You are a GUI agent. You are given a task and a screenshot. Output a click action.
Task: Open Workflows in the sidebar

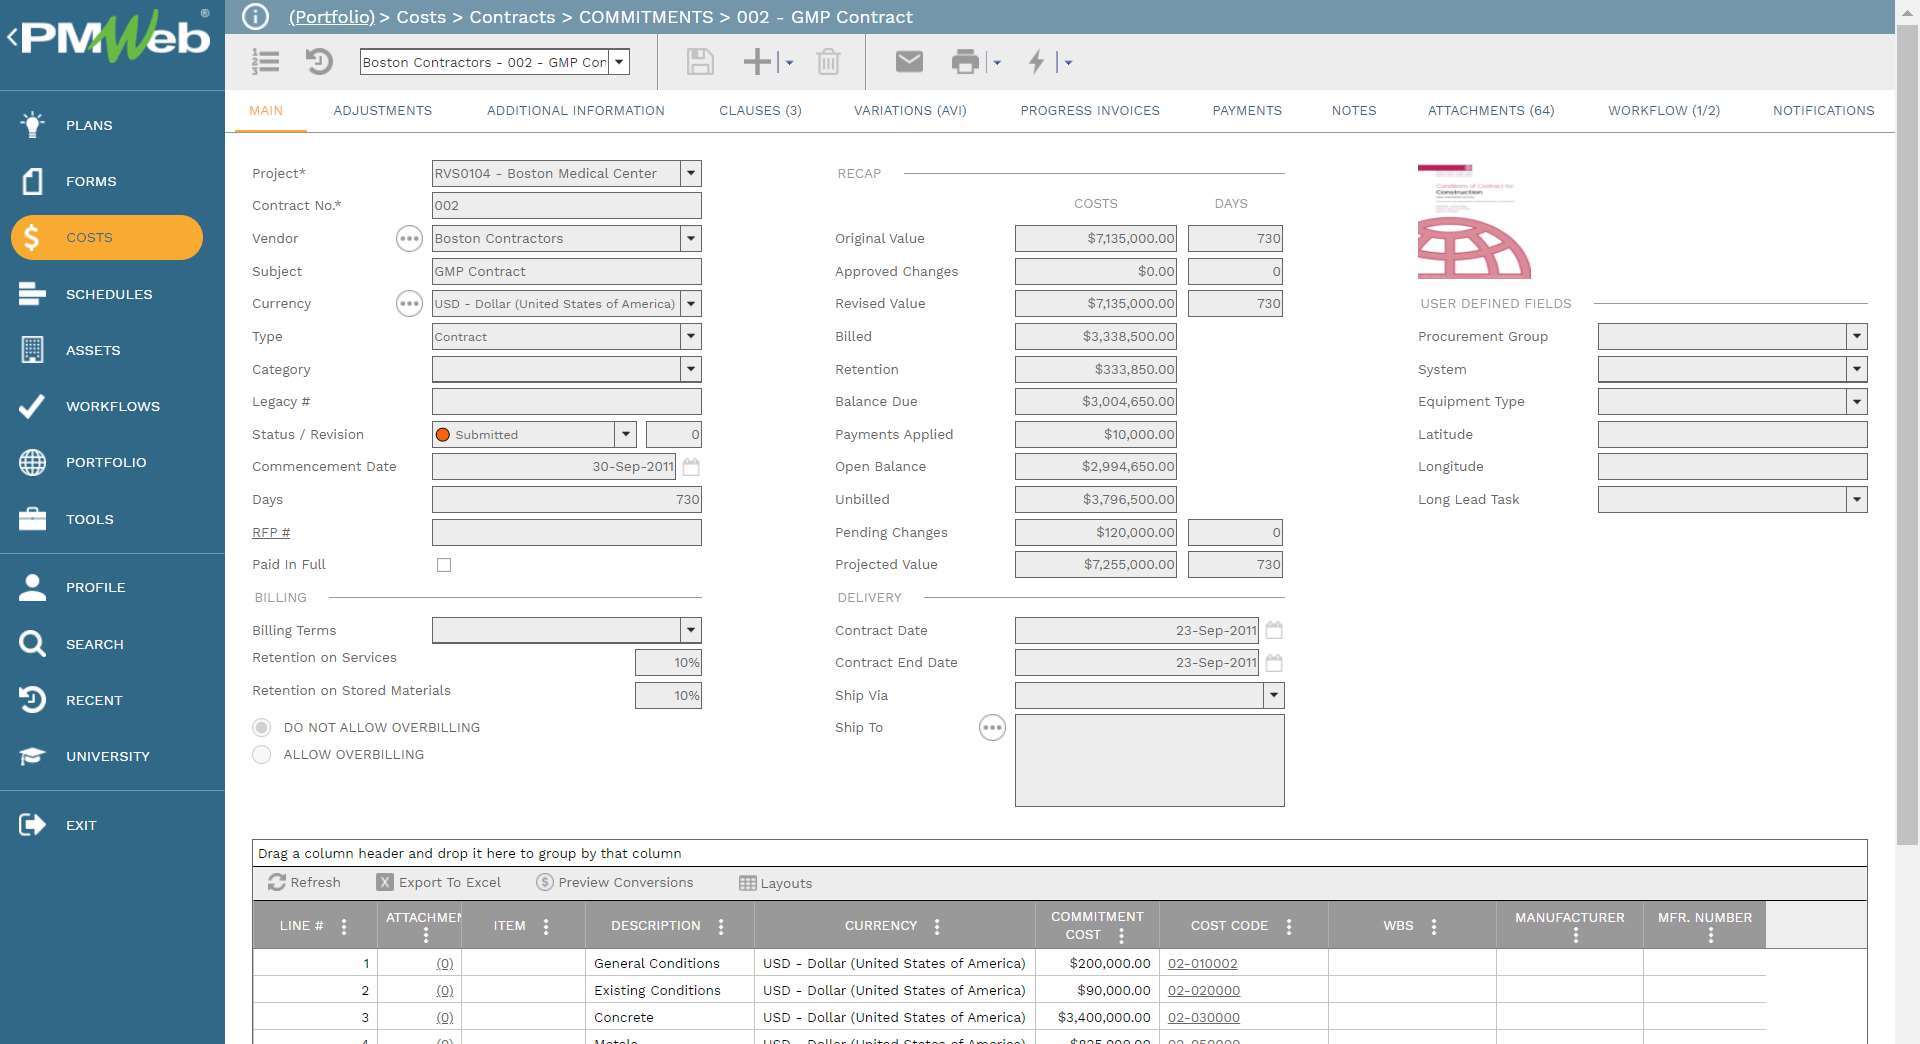pos(112,406)
